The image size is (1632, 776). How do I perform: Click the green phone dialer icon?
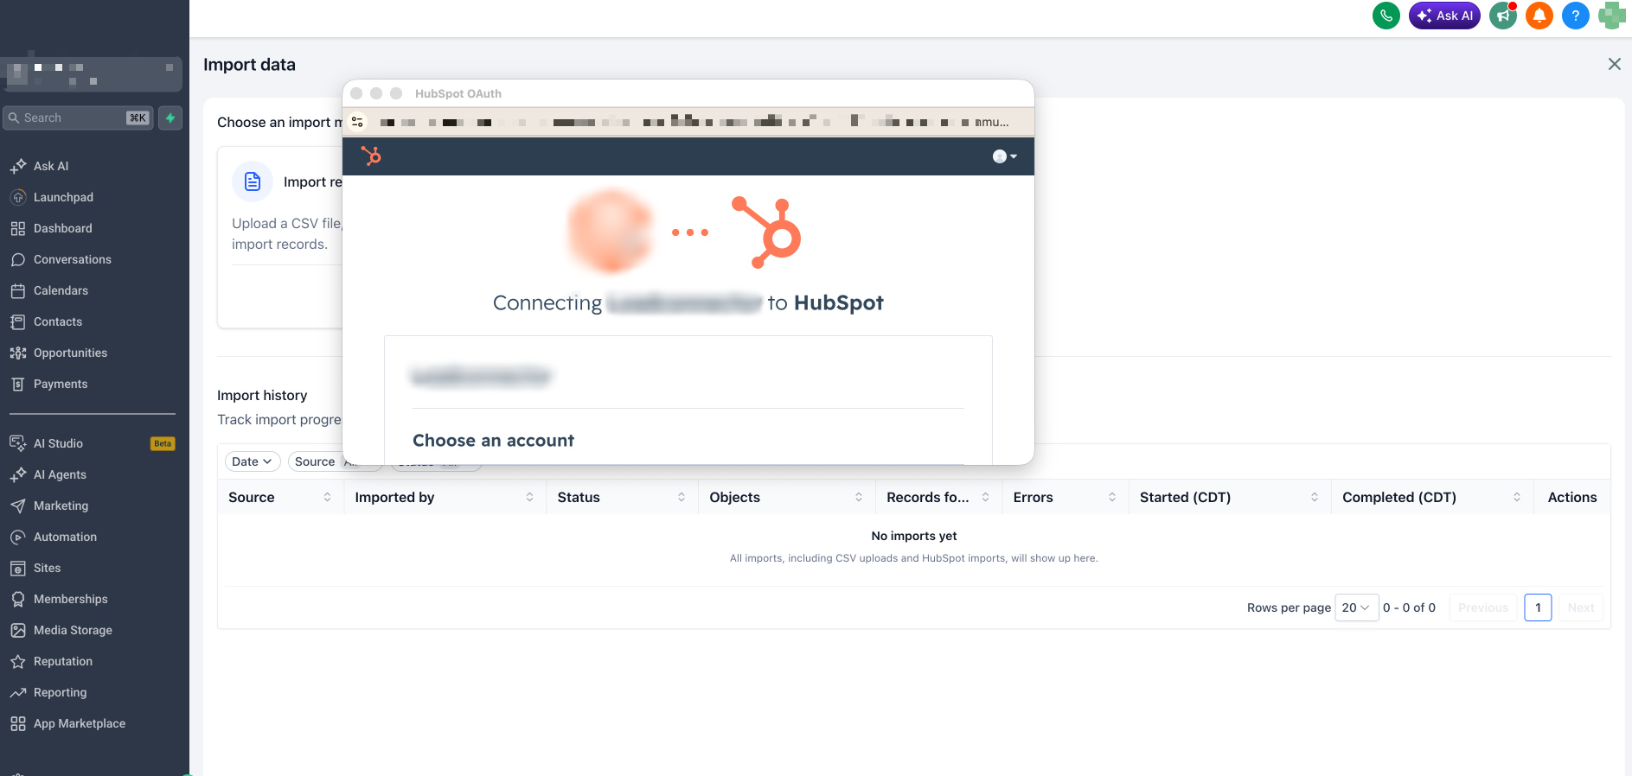tap(1386, 16)
